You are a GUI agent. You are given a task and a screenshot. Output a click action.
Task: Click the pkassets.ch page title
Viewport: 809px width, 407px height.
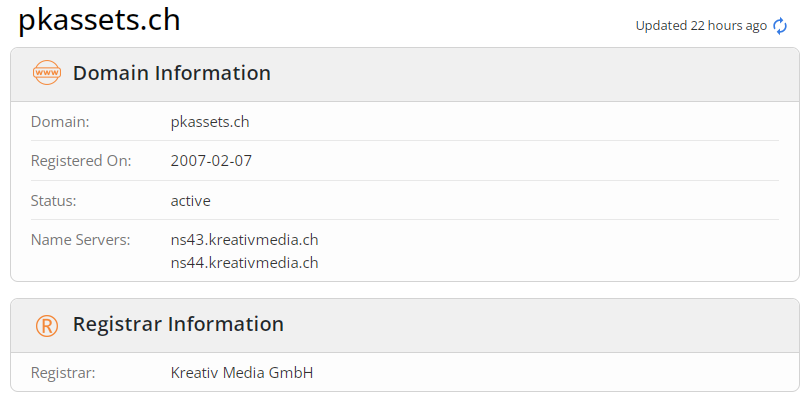coord(100,21)
